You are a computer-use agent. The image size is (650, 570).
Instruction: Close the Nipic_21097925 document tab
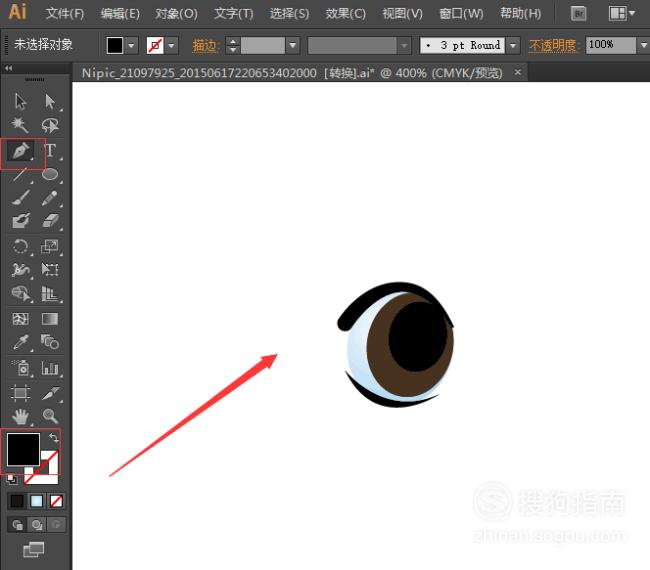[517, 72]
